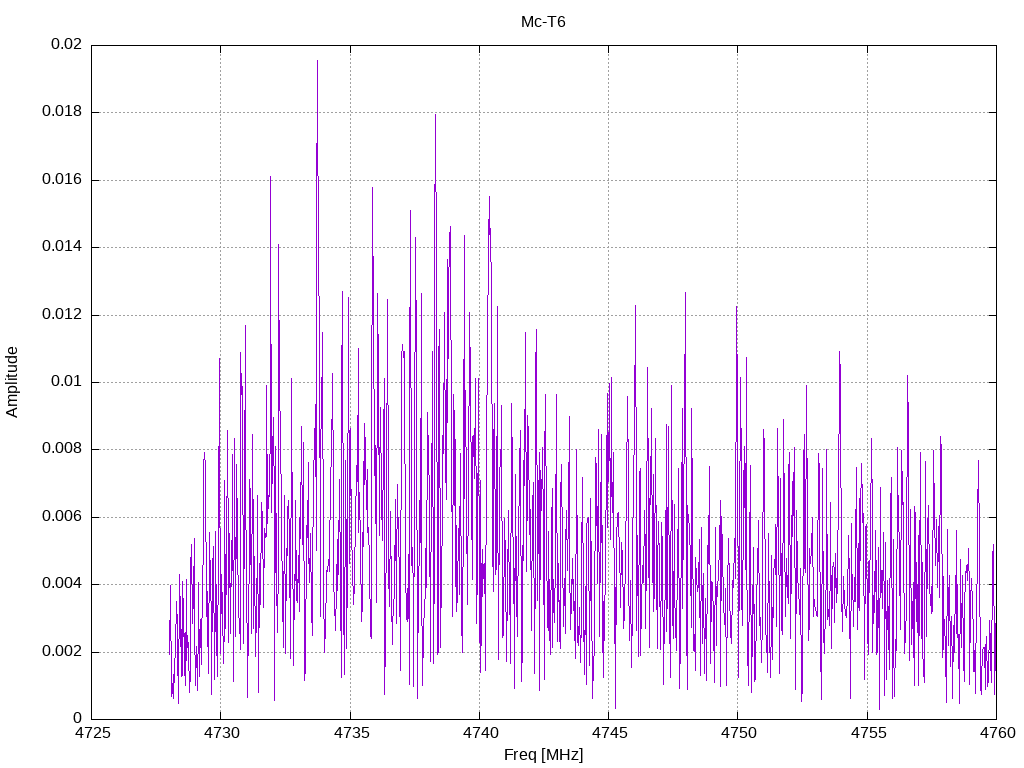Click the 4730 x-axis tick label
1024x768 pixels.
221,733
